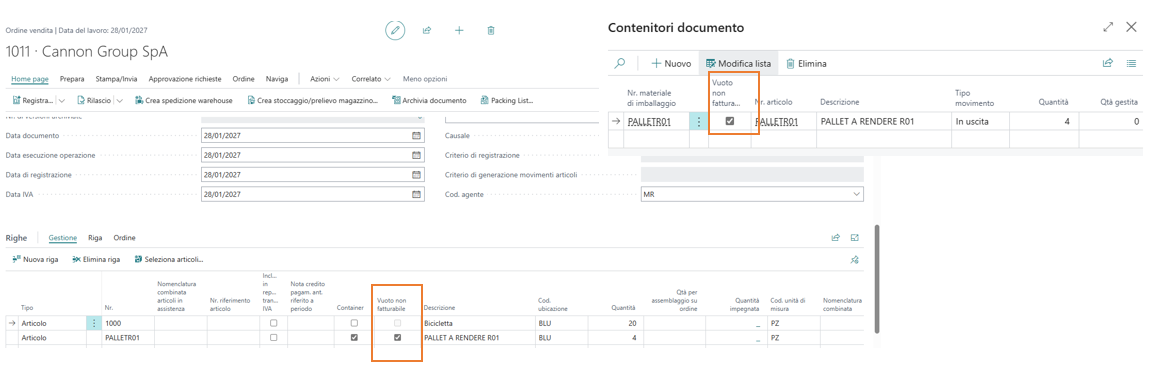Open the Ordine tab in the main ribbon
Image resolution: width=1149 pixels, height=370 pixels.
[x=243, y=79]
